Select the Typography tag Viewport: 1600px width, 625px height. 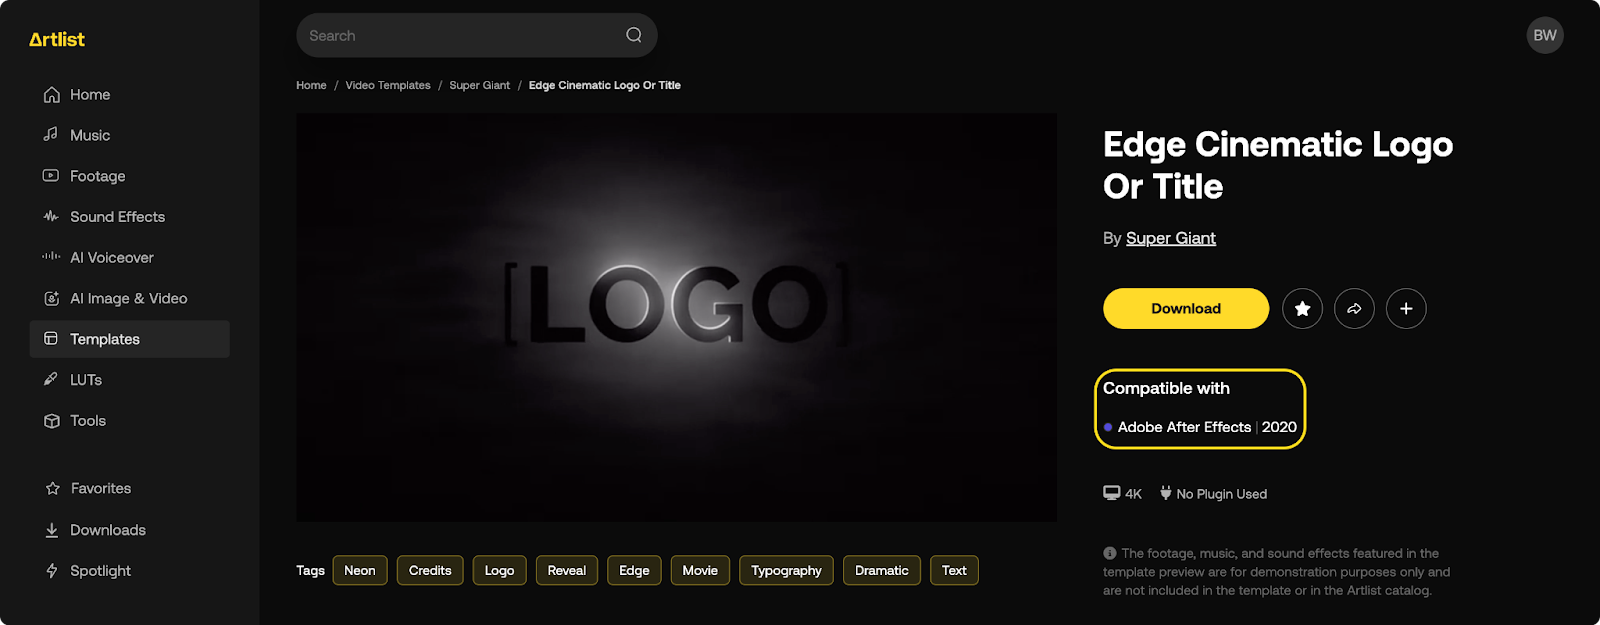(x=786, y=571)
